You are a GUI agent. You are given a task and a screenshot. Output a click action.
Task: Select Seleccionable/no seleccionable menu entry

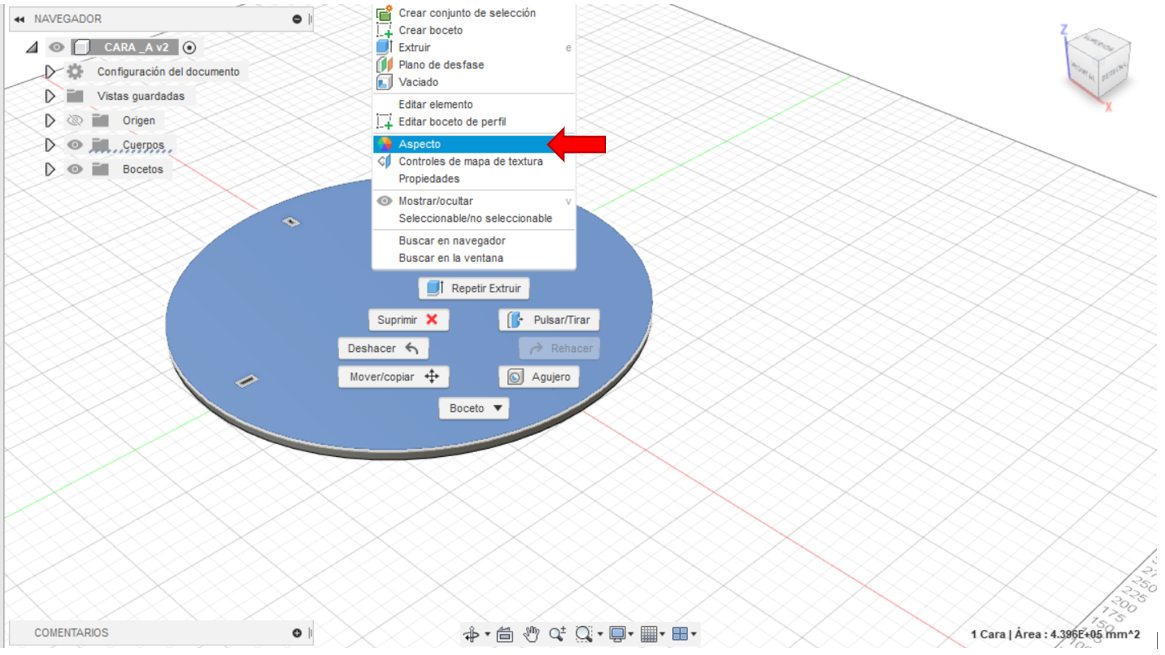tap(473, 218)
